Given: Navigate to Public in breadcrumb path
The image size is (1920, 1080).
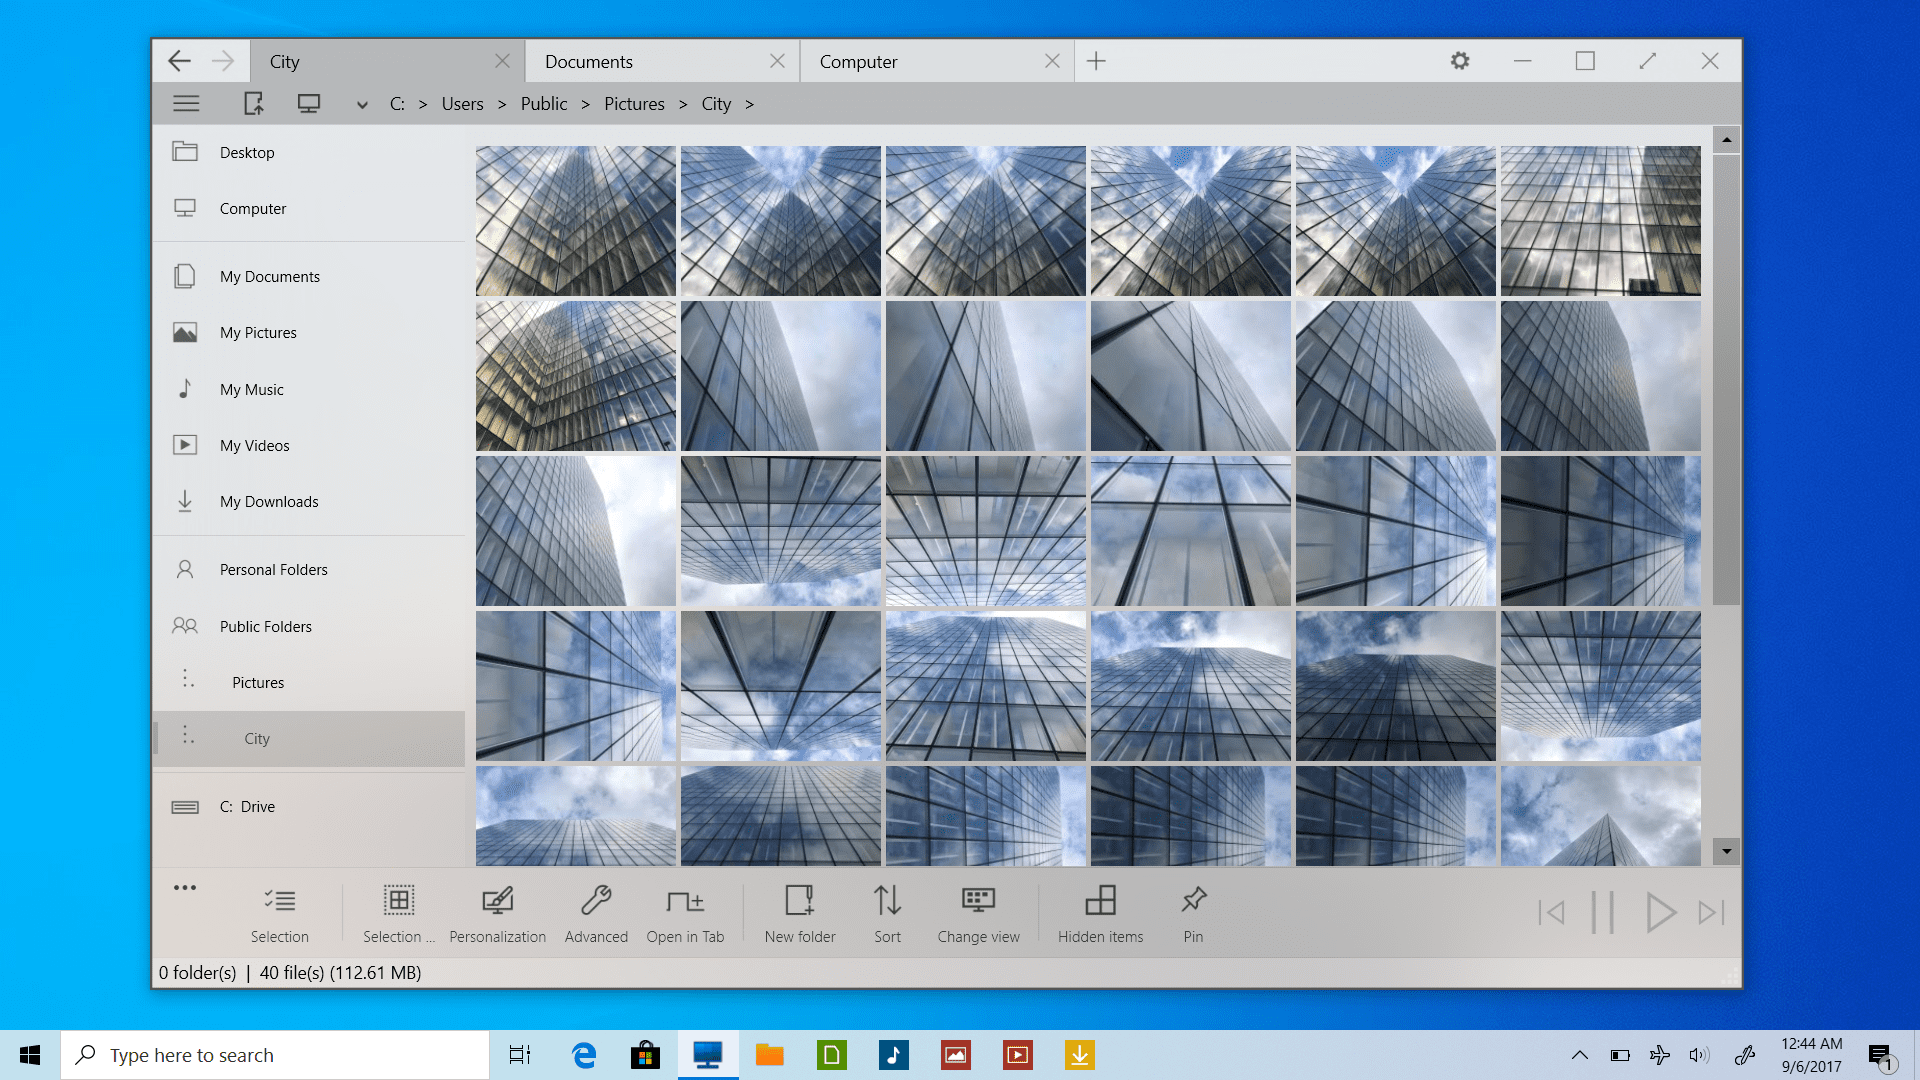Looking at the screenshot, I should coord(543,104).
